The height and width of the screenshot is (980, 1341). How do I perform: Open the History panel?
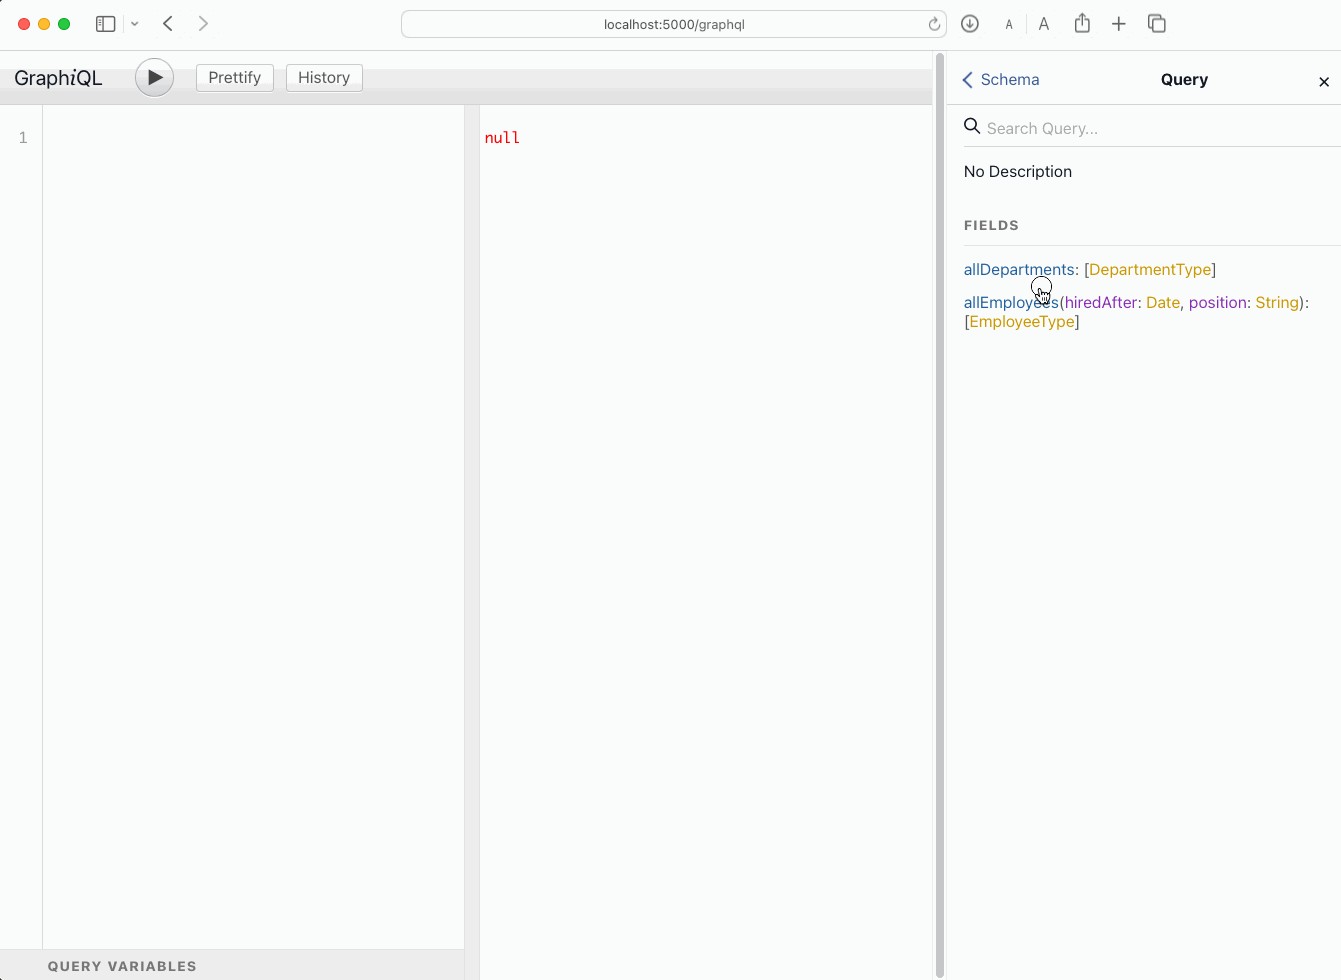(324, 78)
